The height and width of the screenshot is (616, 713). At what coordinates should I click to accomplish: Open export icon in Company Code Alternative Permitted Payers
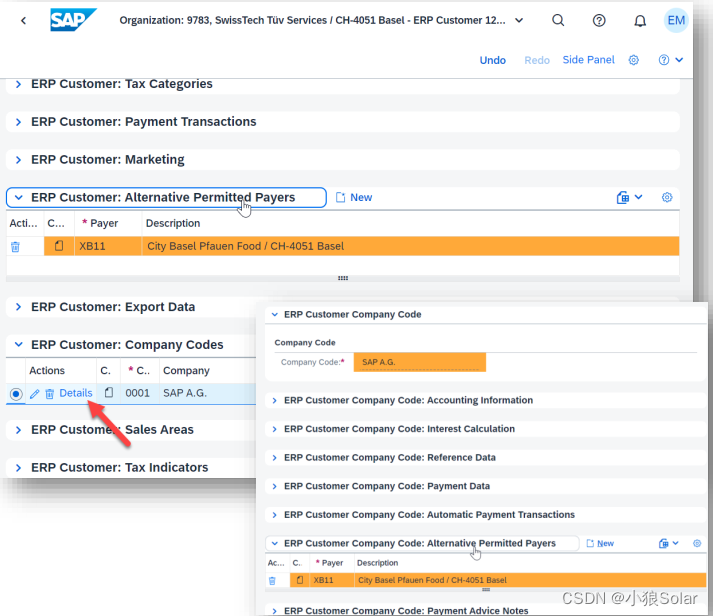[663, 543]
